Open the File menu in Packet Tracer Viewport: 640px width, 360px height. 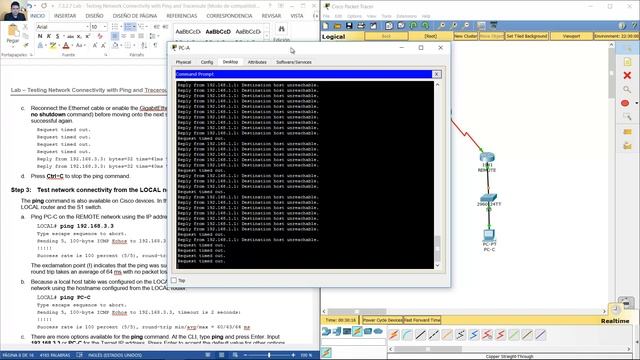point(326,16)
